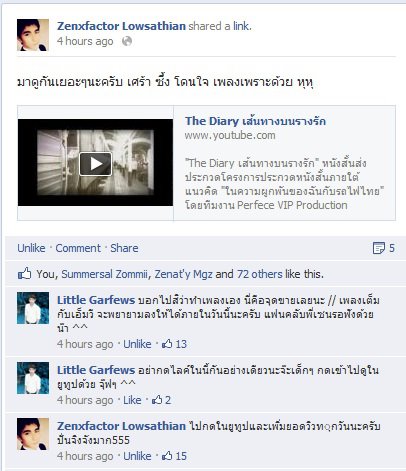
Task: Open Zenxfactor's profile picture in post header
Action: click(x=33, y=35)
